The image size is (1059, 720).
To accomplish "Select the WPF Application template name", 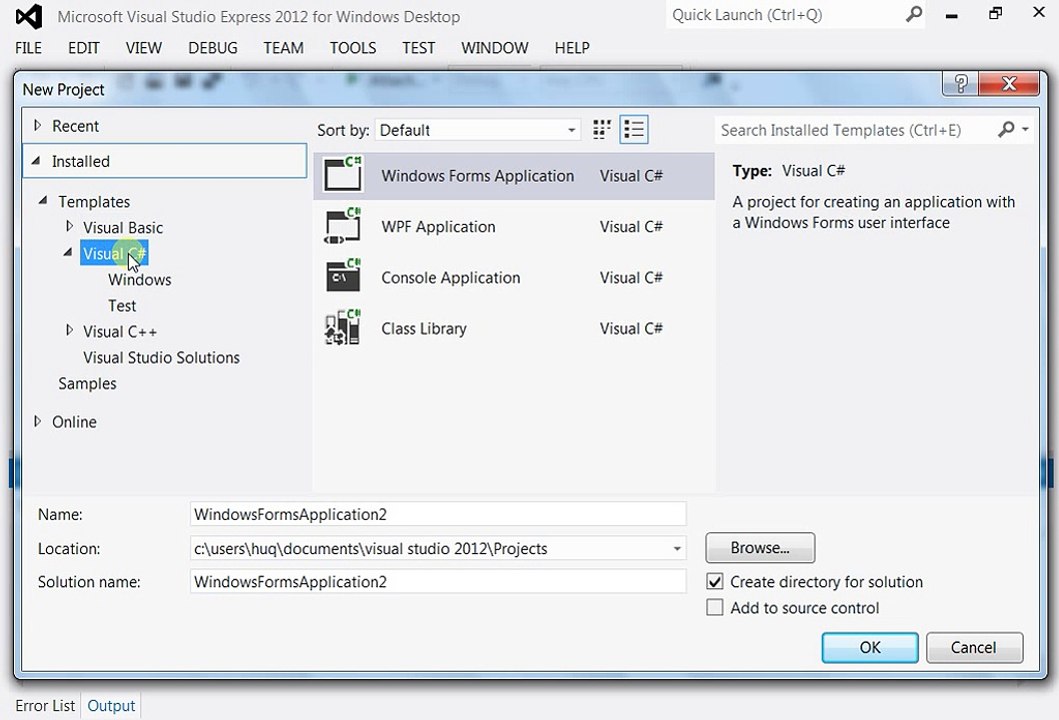I will click(438, 226).
